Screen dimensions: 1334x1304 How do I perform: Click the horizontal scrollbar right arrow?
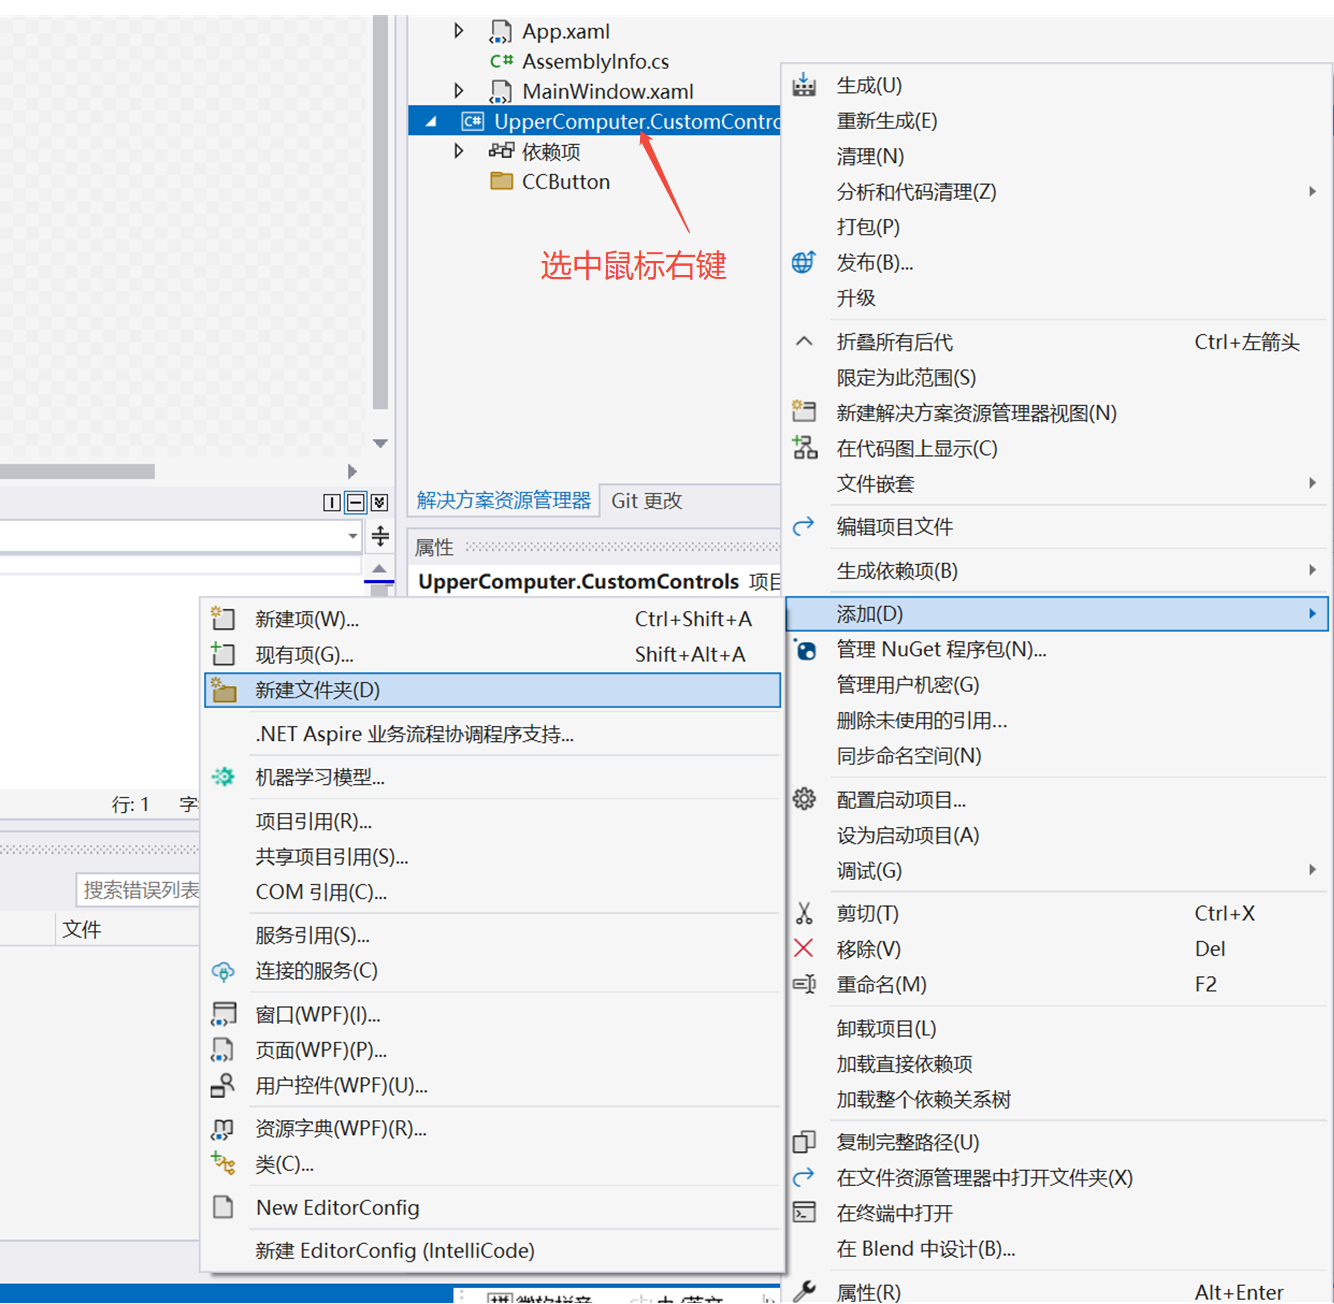pyautogui.click(x=352, y=471)
